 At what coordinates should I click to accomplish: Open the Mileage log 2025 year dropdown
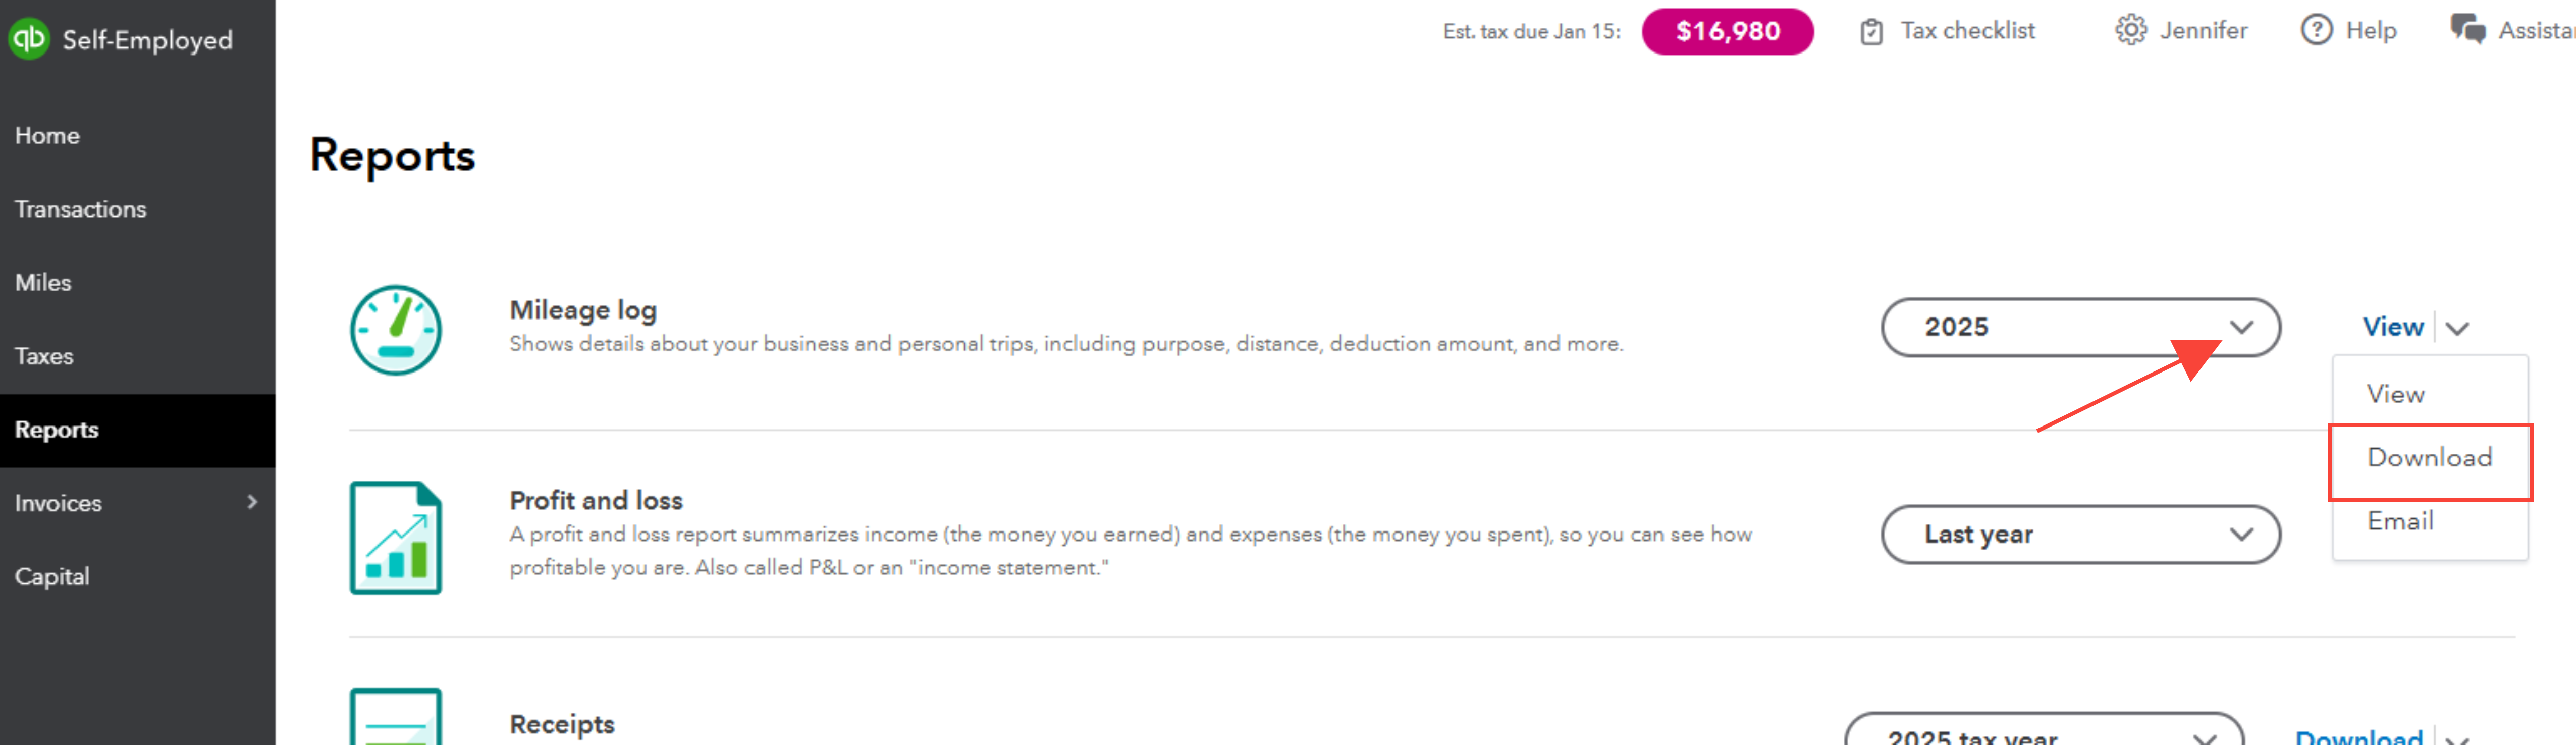(2080, 327)
